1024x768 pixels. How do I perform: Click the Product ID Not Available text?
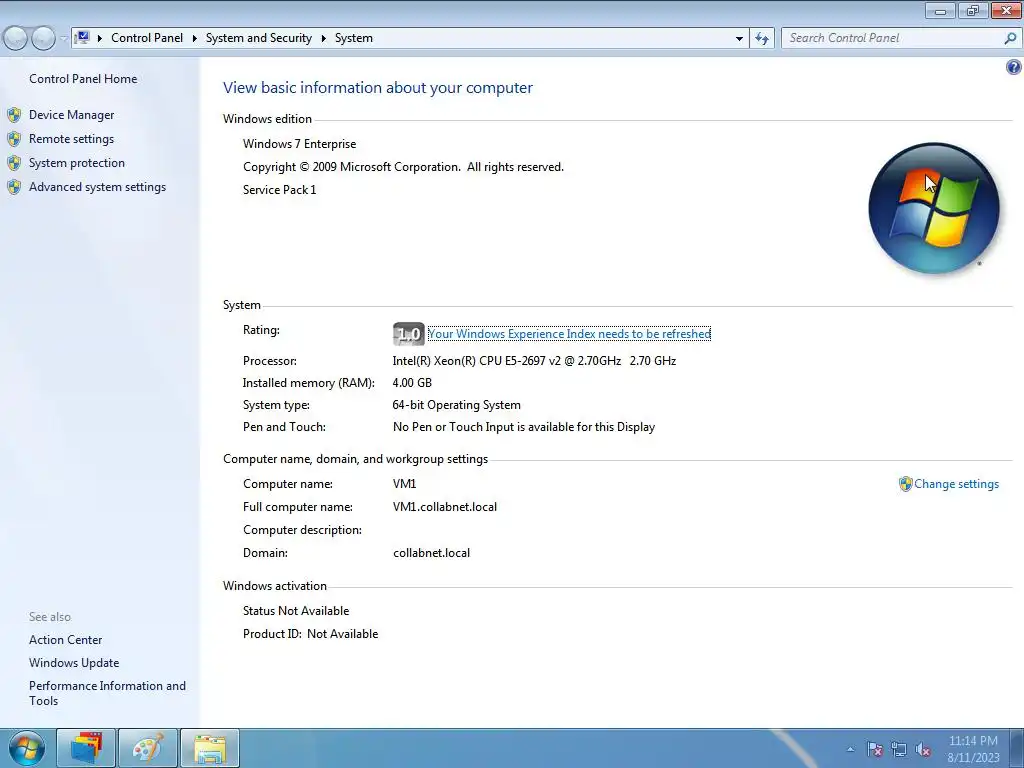point(311,634)
